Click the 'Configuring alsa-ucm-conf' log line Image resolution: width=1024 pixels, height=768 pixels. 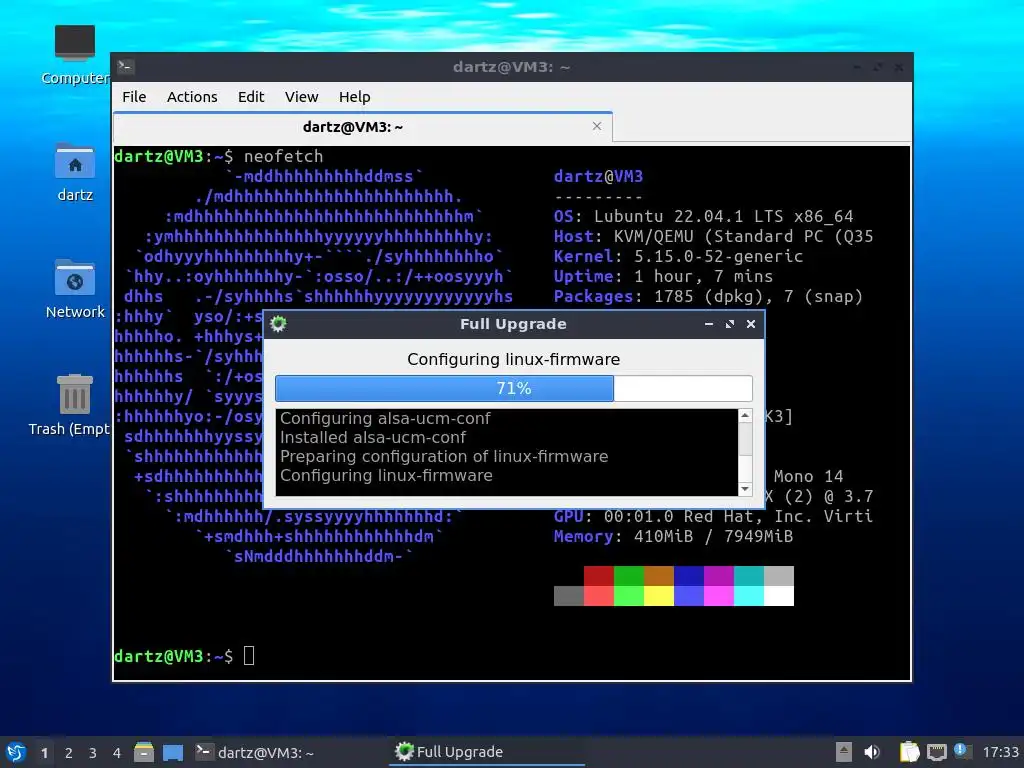click(x=385, y=418)
